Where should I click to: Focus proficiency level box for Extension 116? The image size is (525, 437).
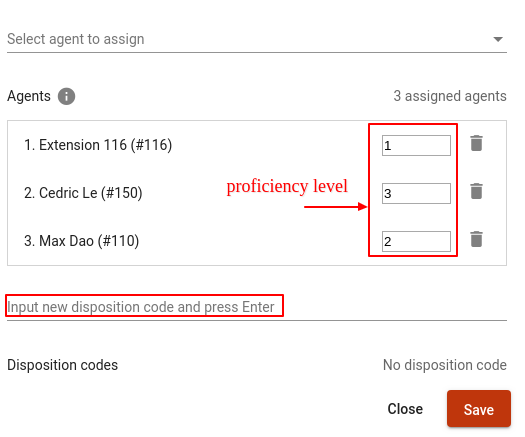coord(416,145)
